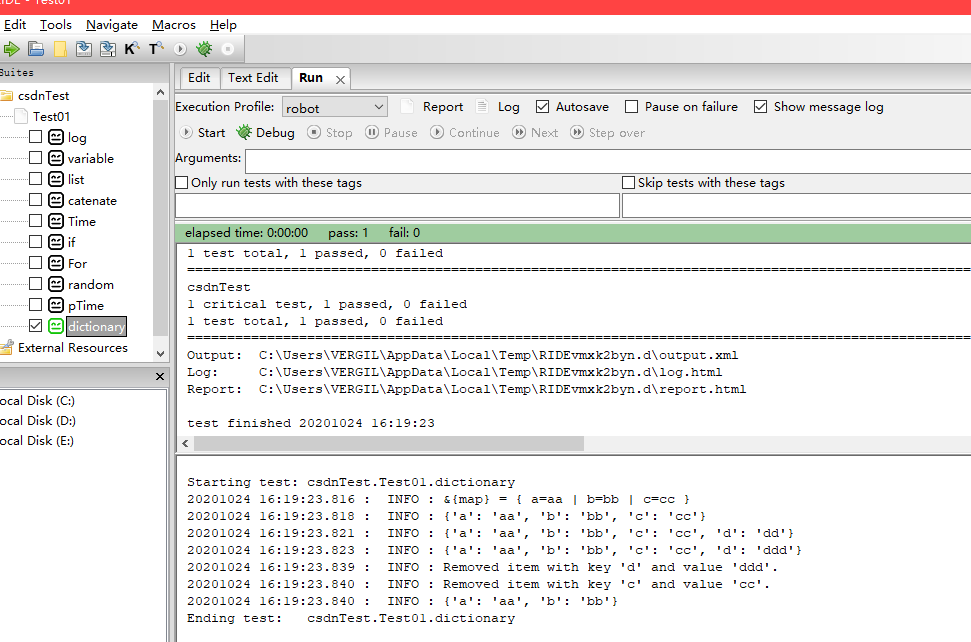971x642 pixels.
Task: Open the Tools menu
Action: tap(56, 25)
